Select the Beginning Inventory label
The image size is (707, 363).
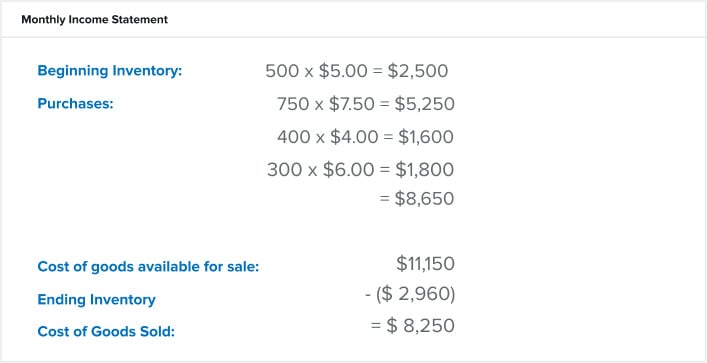click(x=110, y=71)
